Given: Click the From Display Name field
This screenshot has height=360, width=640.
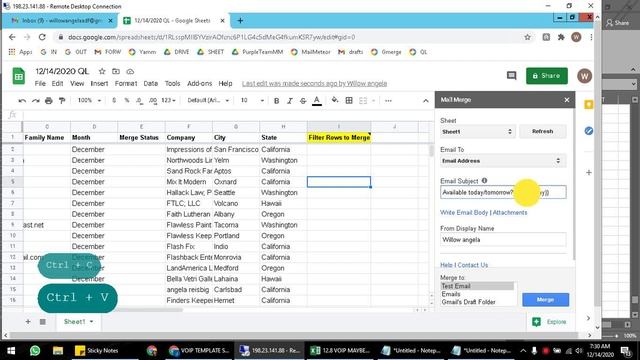Looking at the screenshot, I should [x=503, y=240].
